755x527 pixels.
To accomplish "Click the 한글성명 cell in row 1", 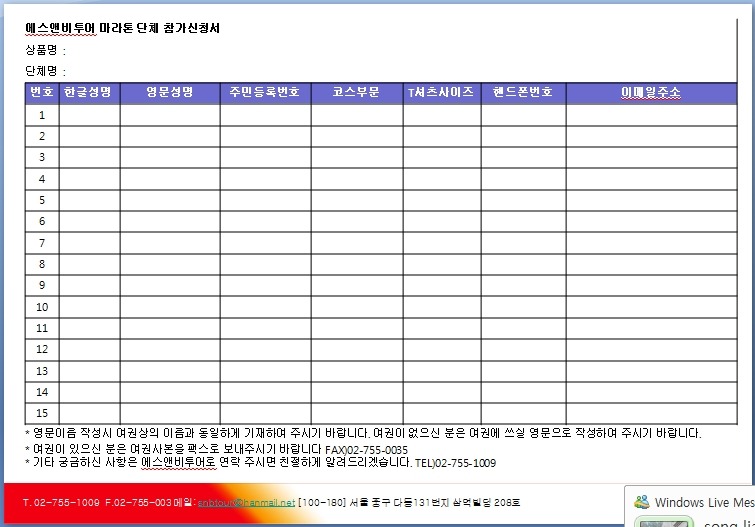I will 90,115.
